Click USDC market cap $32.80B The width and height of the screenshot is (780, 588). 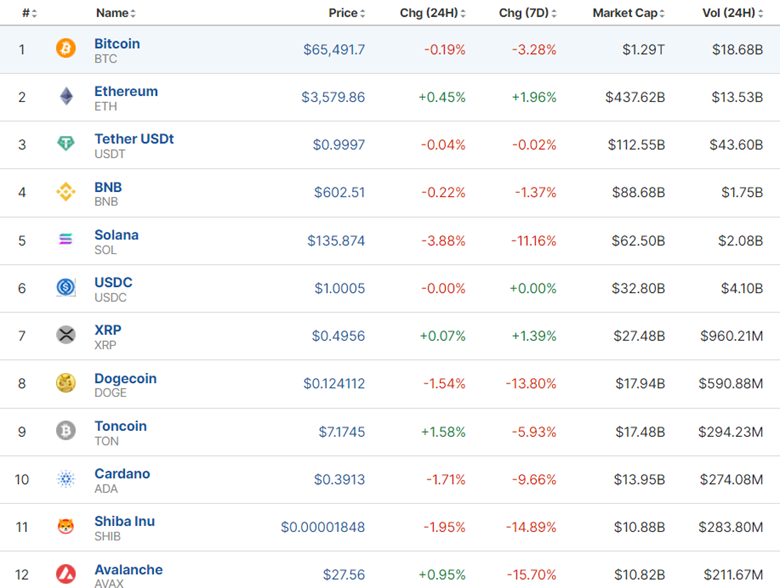(x=638, y=289)
